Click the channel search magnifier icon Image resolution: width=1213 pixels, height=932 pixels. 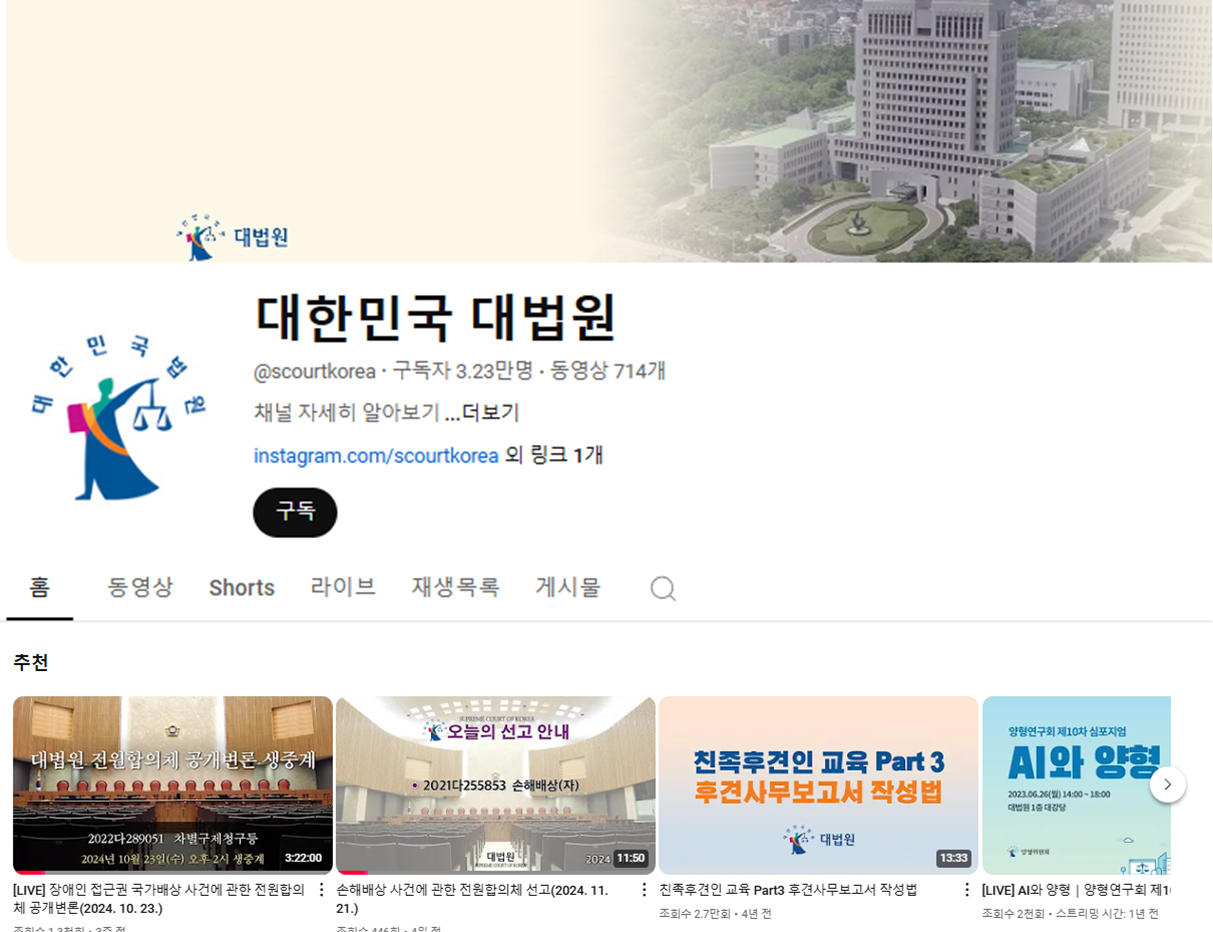663,588
